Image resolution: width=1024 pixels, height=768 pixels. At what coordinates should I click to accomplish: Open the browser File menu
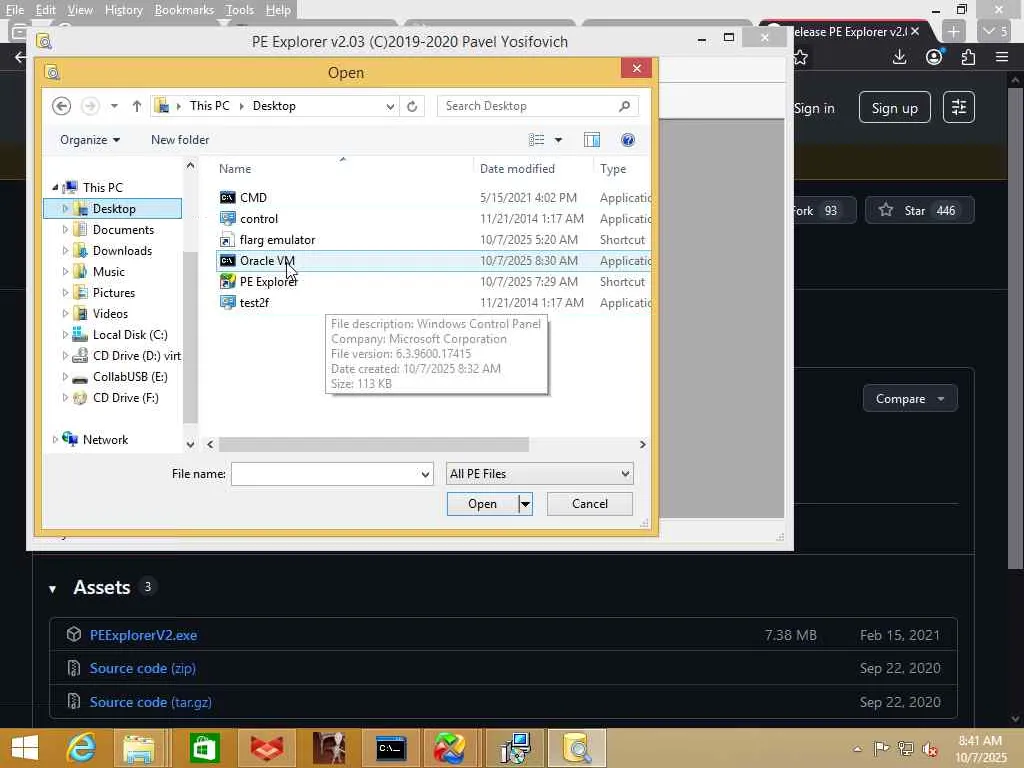pos(14,10)
